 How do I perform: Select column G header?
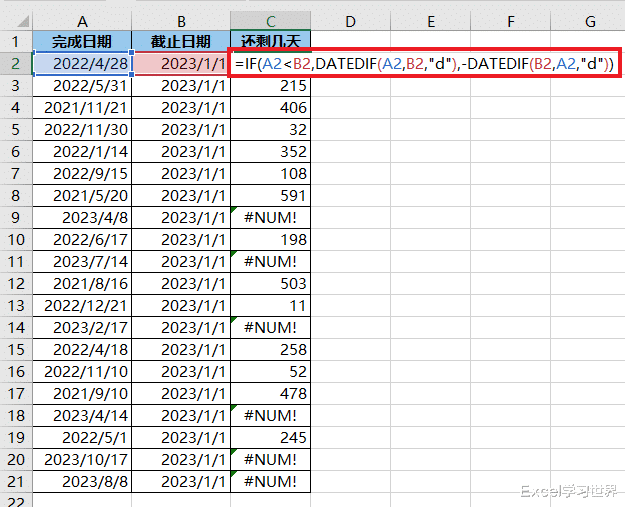pos(588,21)
